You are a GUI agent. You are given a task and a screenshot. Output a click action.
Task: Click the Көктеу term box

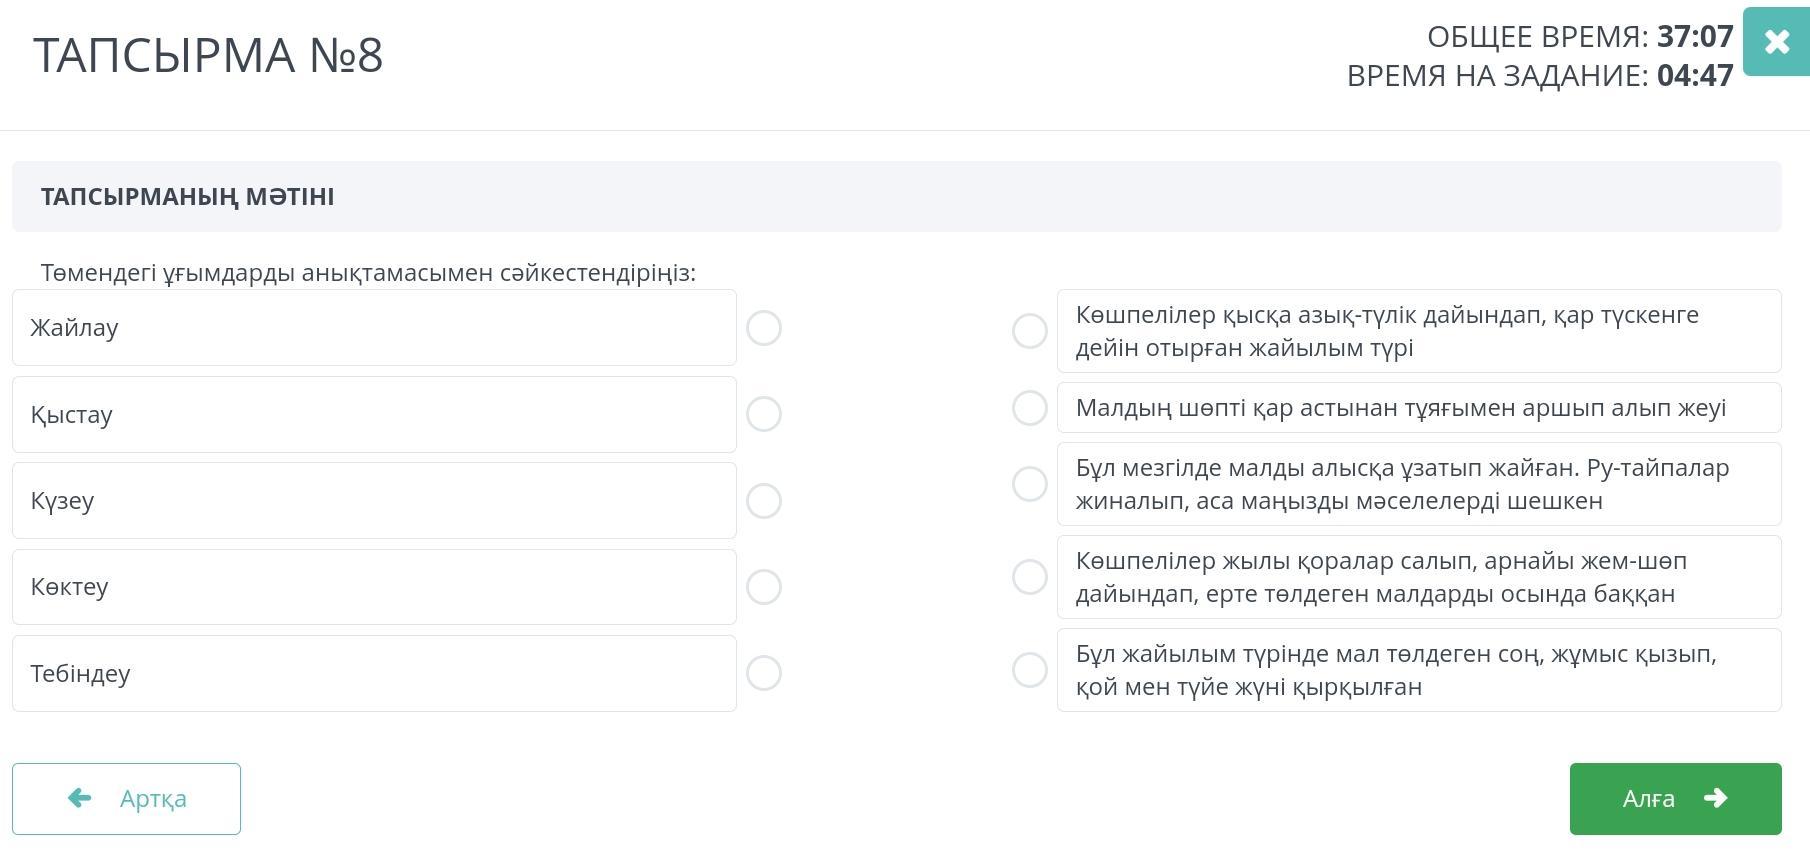click(x=374, y=587)
